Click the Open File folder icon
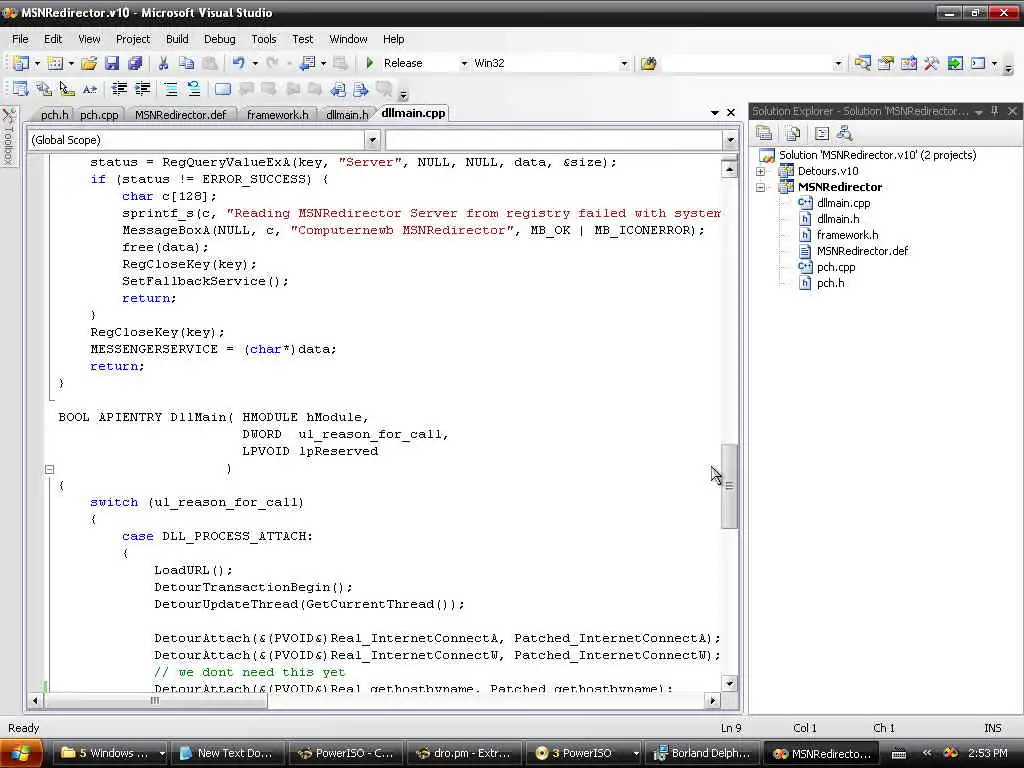The height and width of the screenshot is (768, 1024). pyautogui.click(x=89, y=63)
